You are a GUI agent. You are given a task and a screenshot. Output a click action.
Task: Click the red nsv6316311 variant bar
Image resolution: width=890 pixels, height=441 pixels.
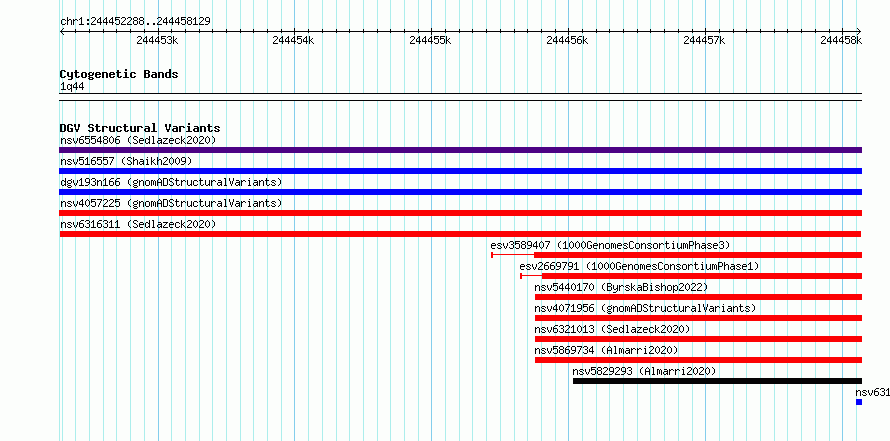pos(460,234)
